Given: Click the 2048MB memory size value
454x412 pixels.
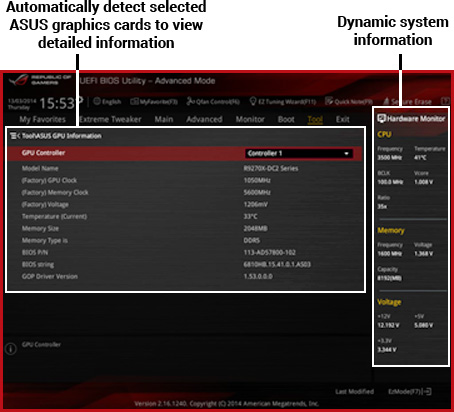Looking at the screenshot, I should 255,228.
